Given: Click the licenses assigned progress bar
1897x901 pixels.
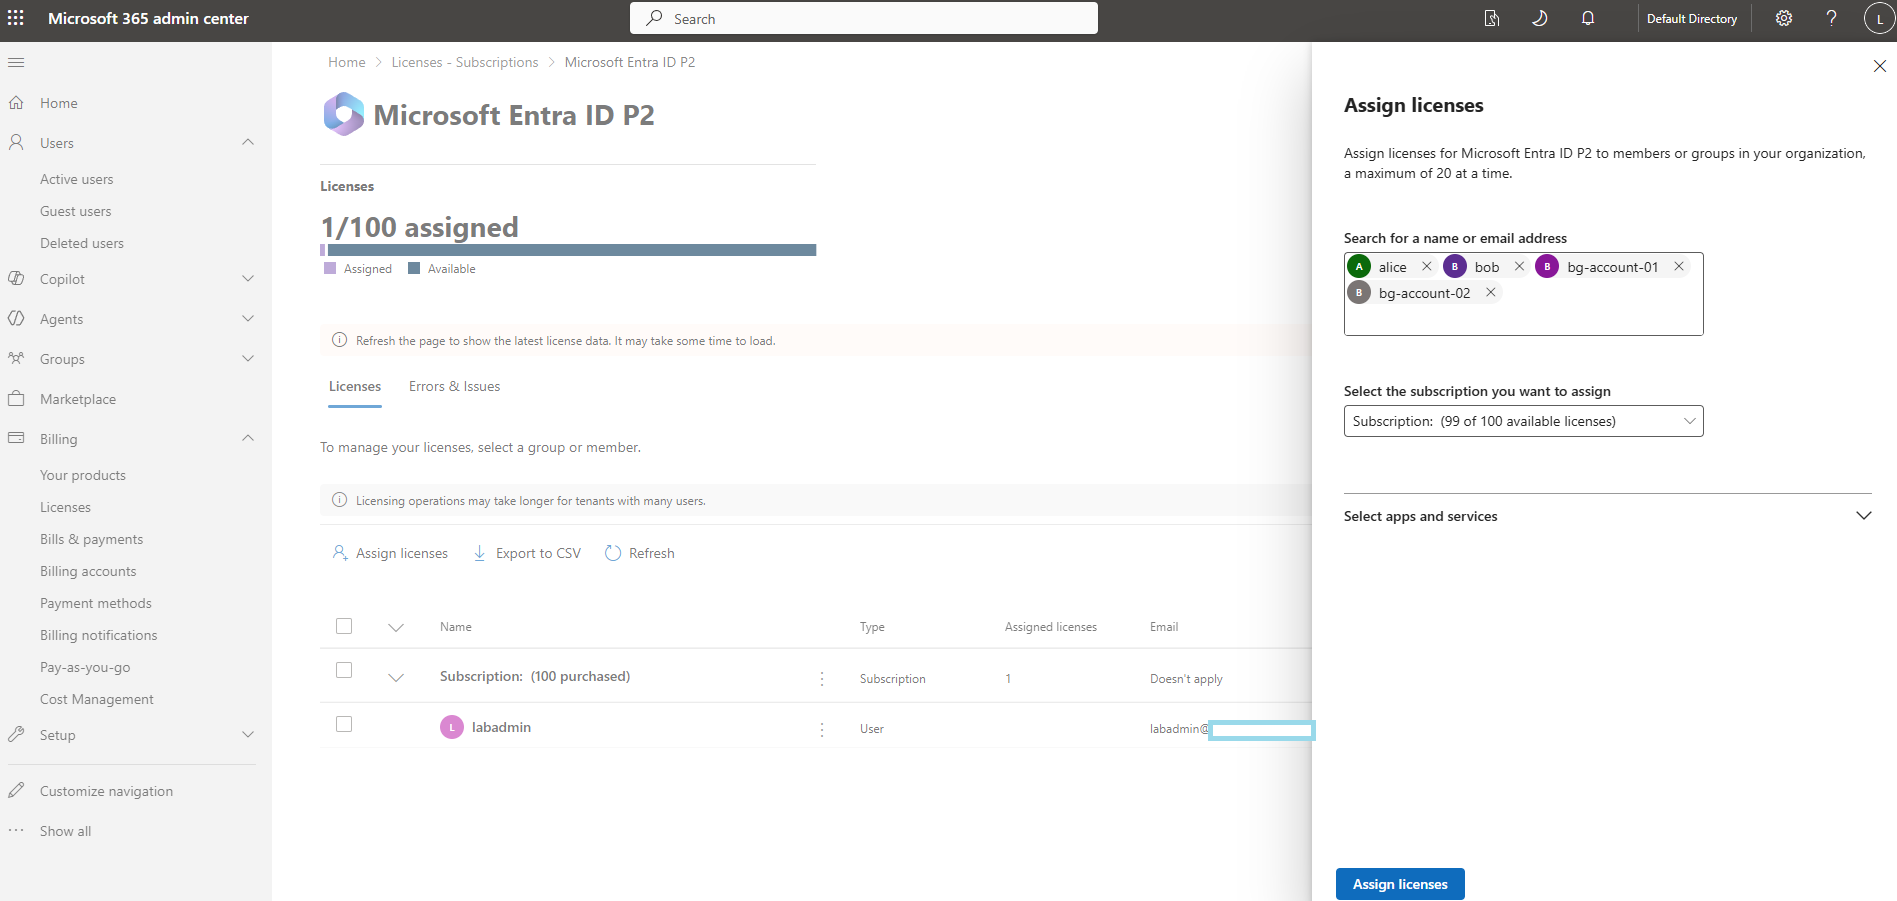Looking at the screenshot, I should (568, 250).
